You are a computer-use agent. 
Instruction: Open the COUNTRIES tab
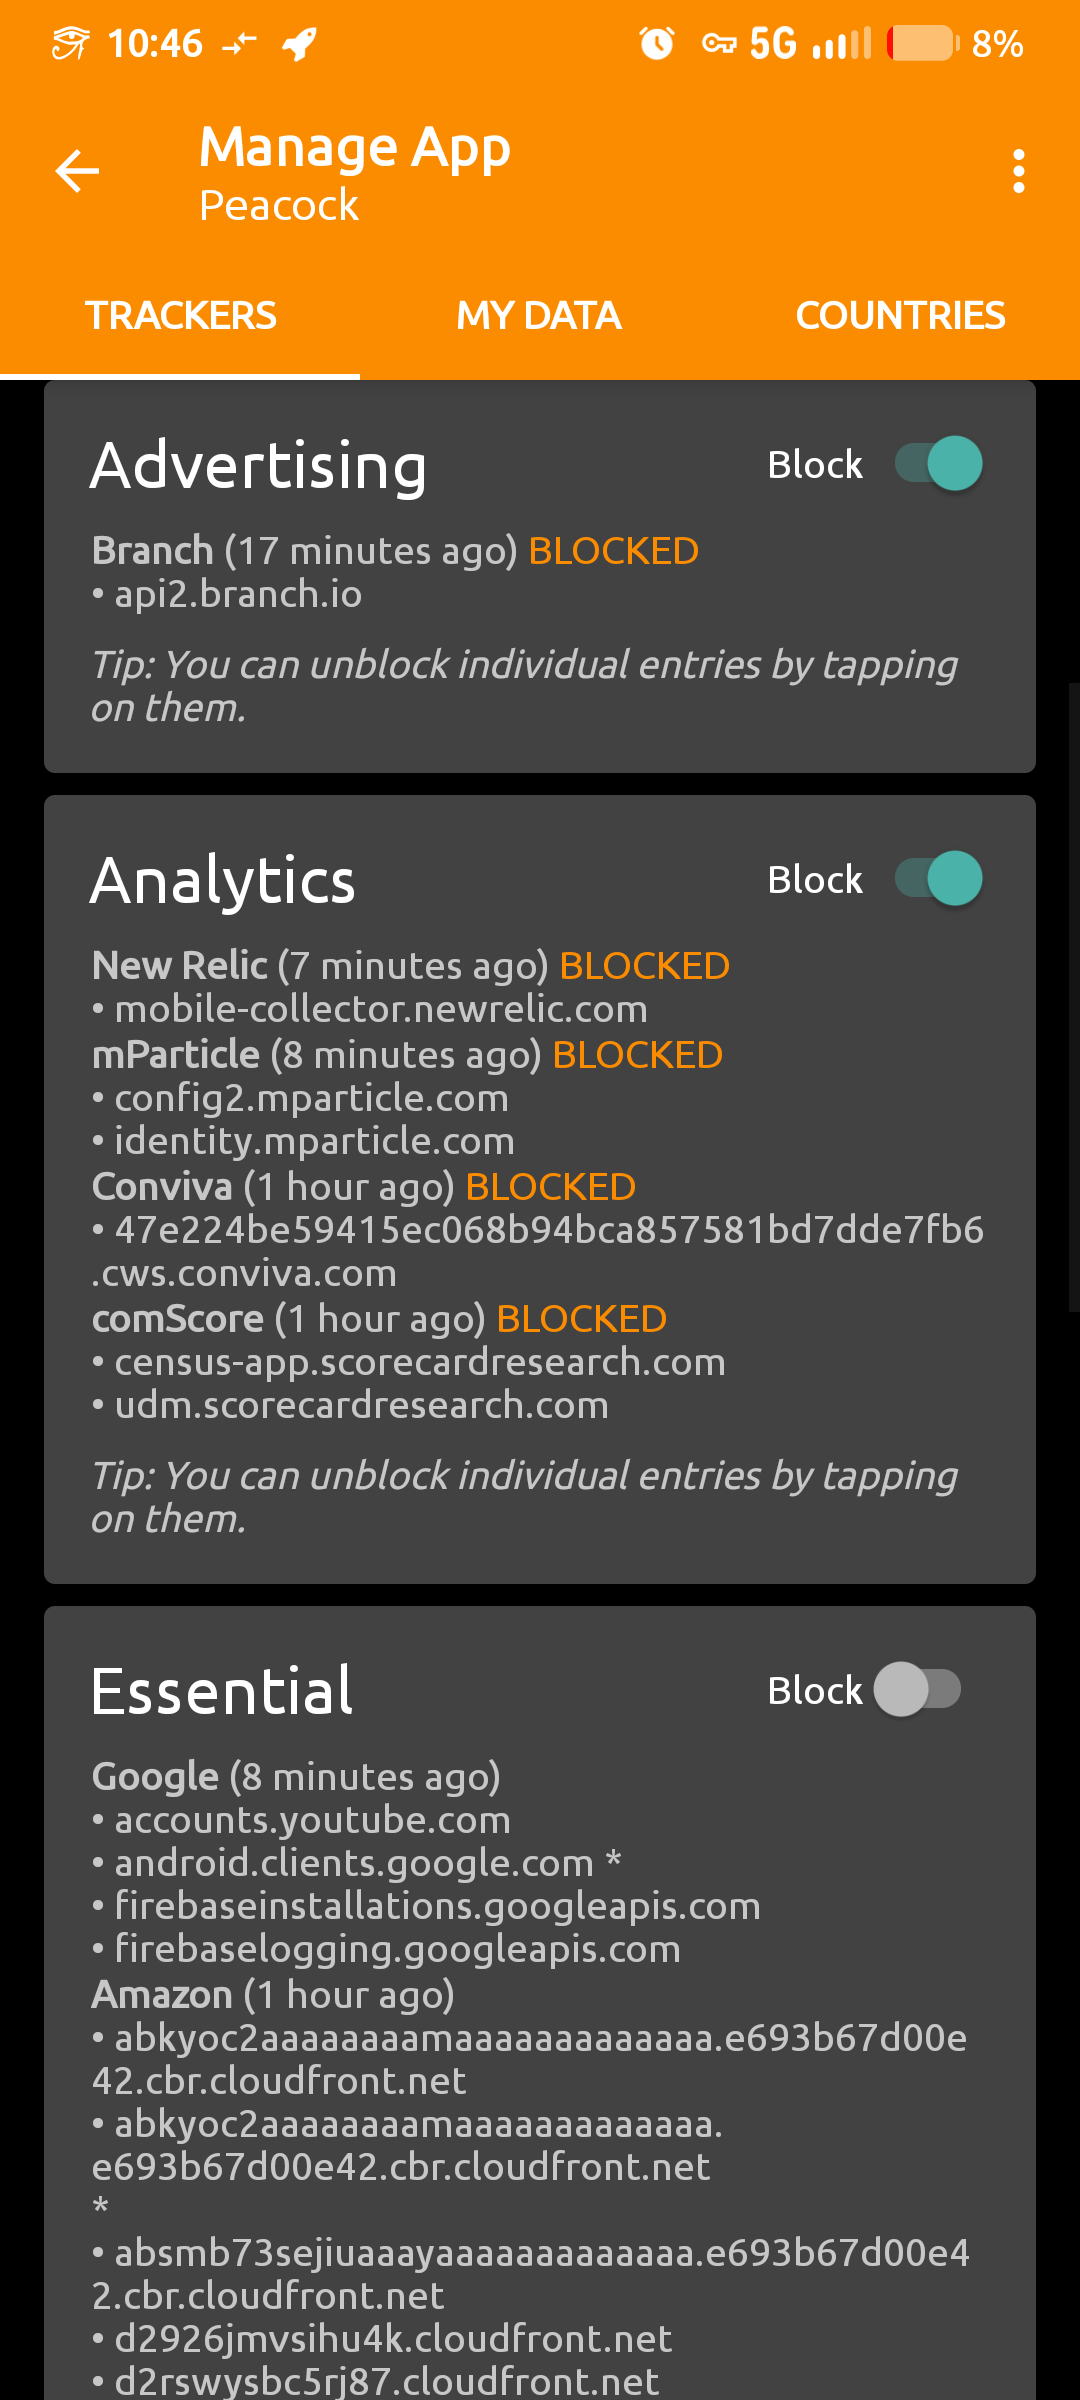click(x=900, y=316)
